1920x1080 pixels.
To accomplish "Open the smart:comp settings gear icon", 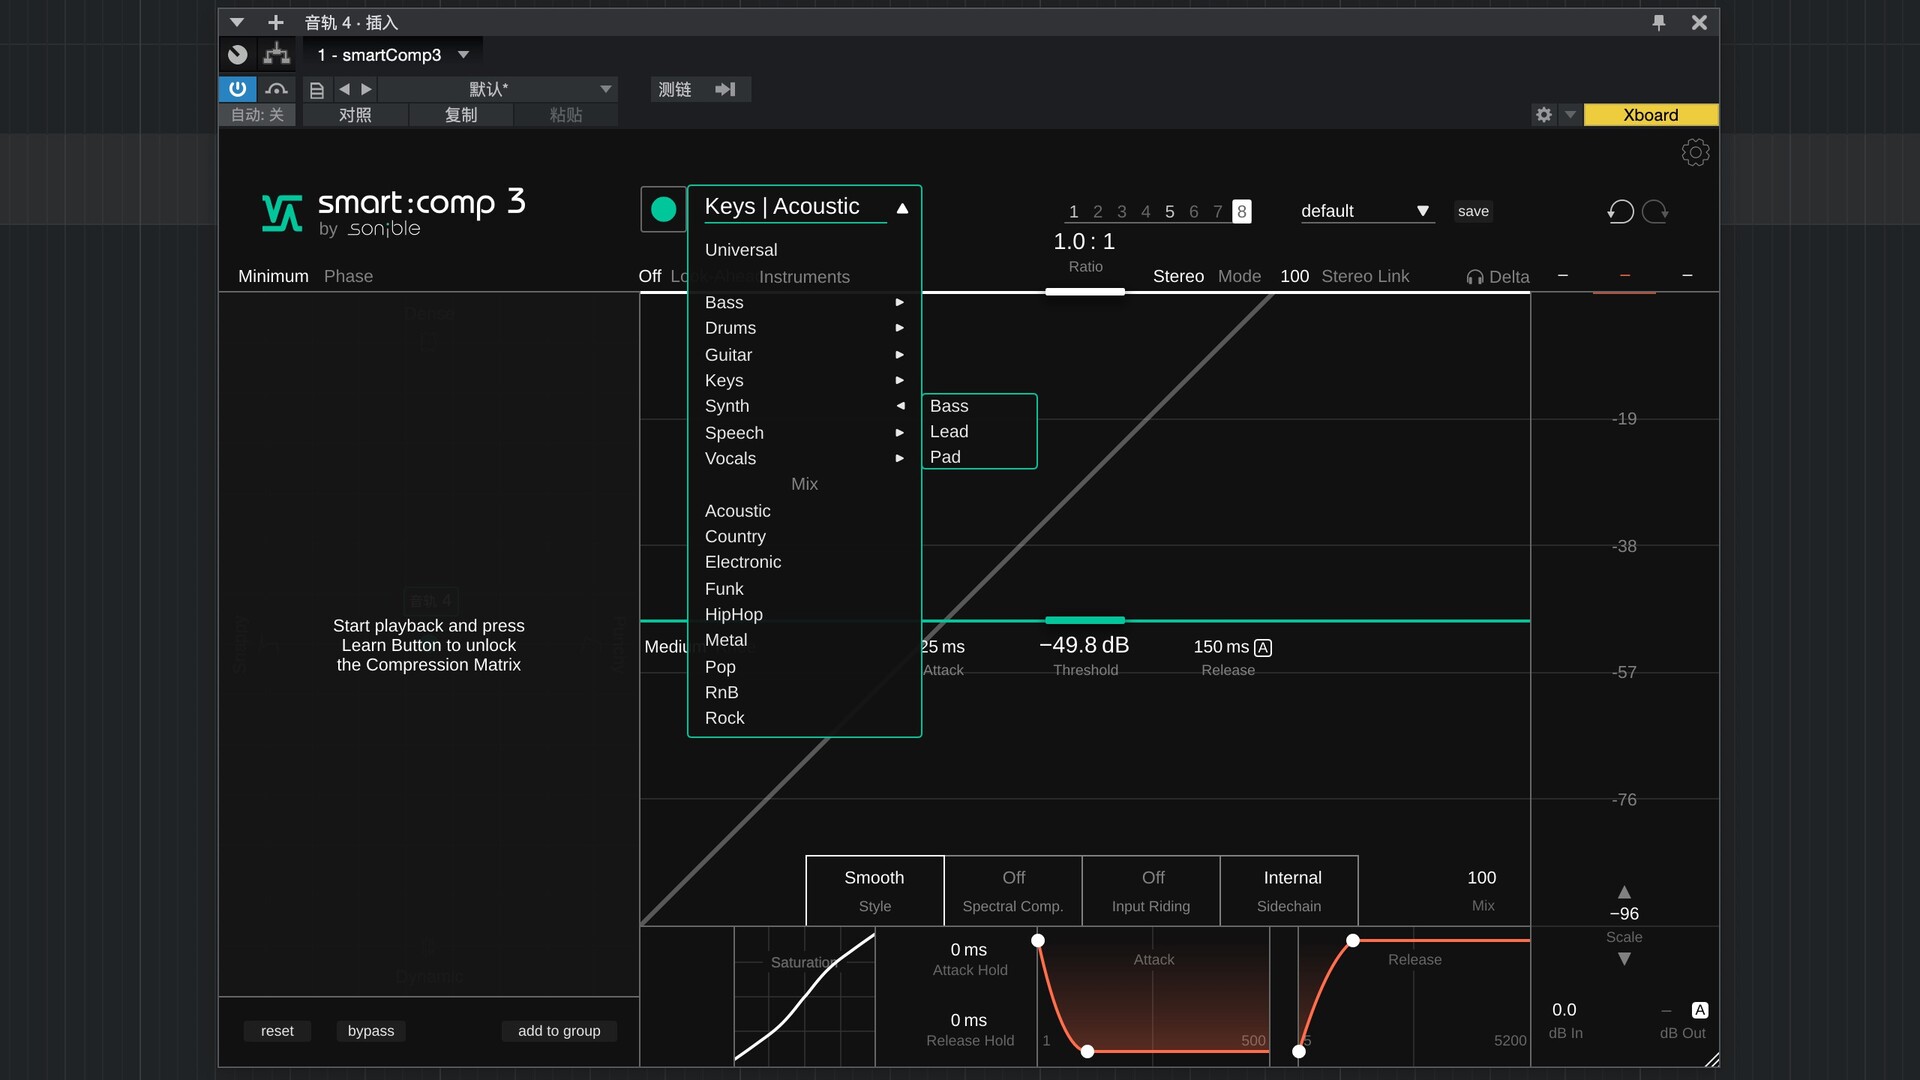I will [1695, 152].
